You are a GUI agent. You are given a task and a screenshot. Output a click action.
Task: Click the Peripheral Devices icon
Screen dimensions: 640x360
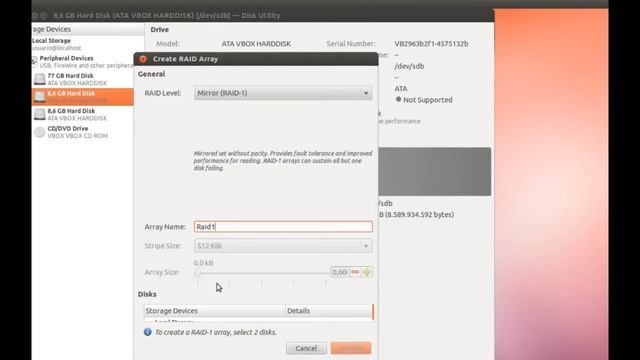click(x=35, y=62)
